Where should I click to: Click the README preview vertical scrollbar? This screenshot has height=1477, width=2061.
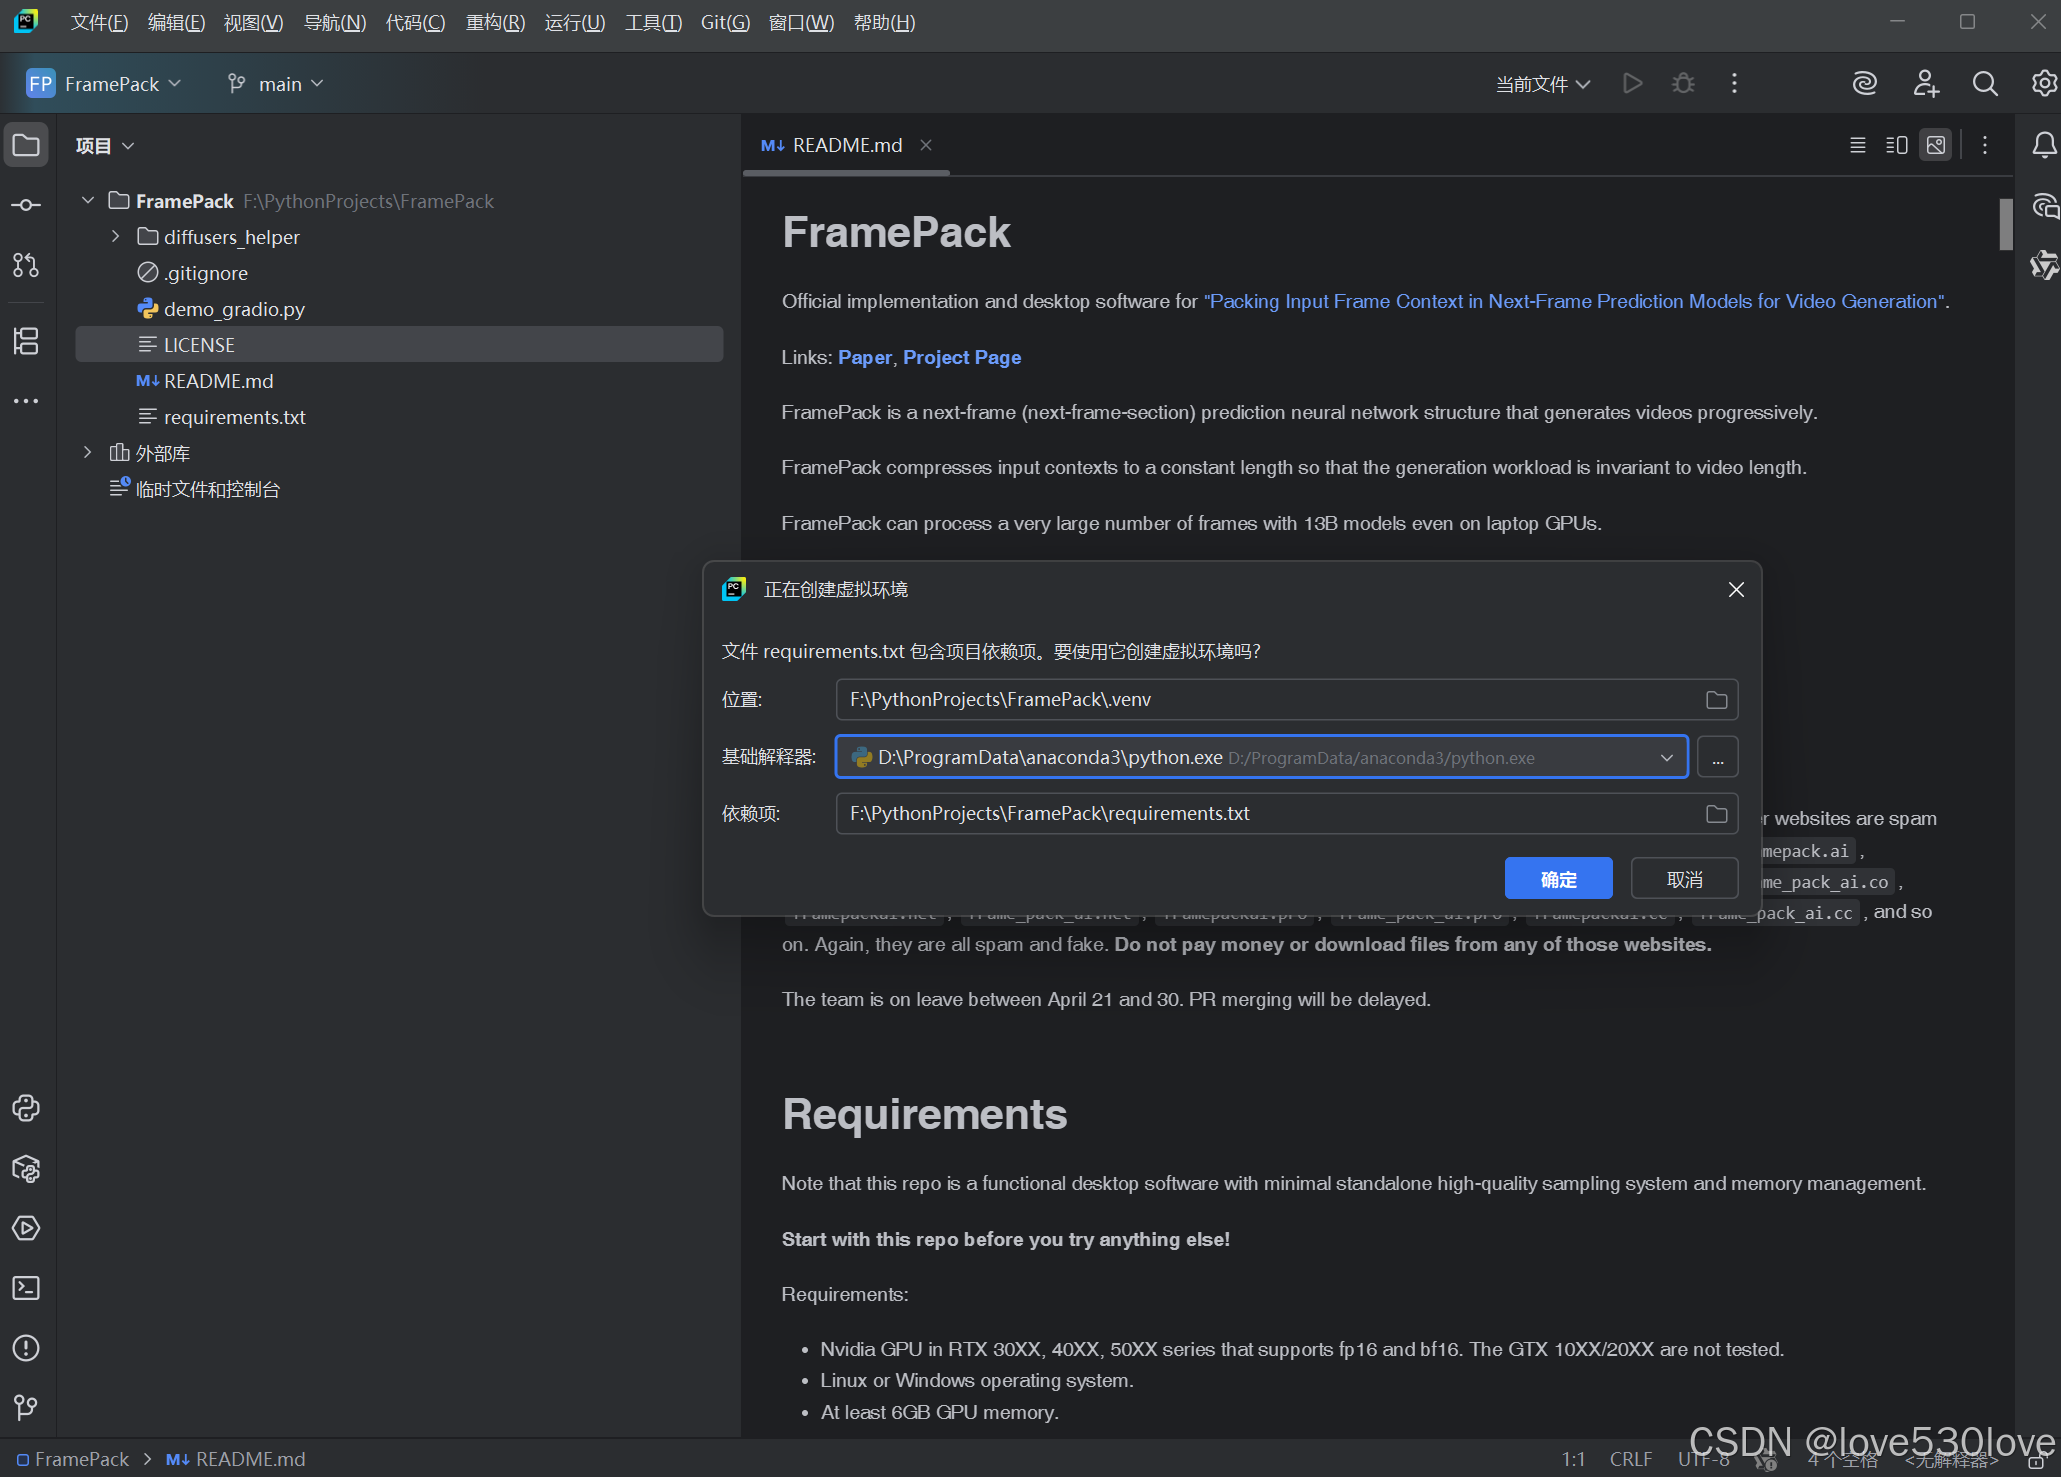coord(2005,225)
